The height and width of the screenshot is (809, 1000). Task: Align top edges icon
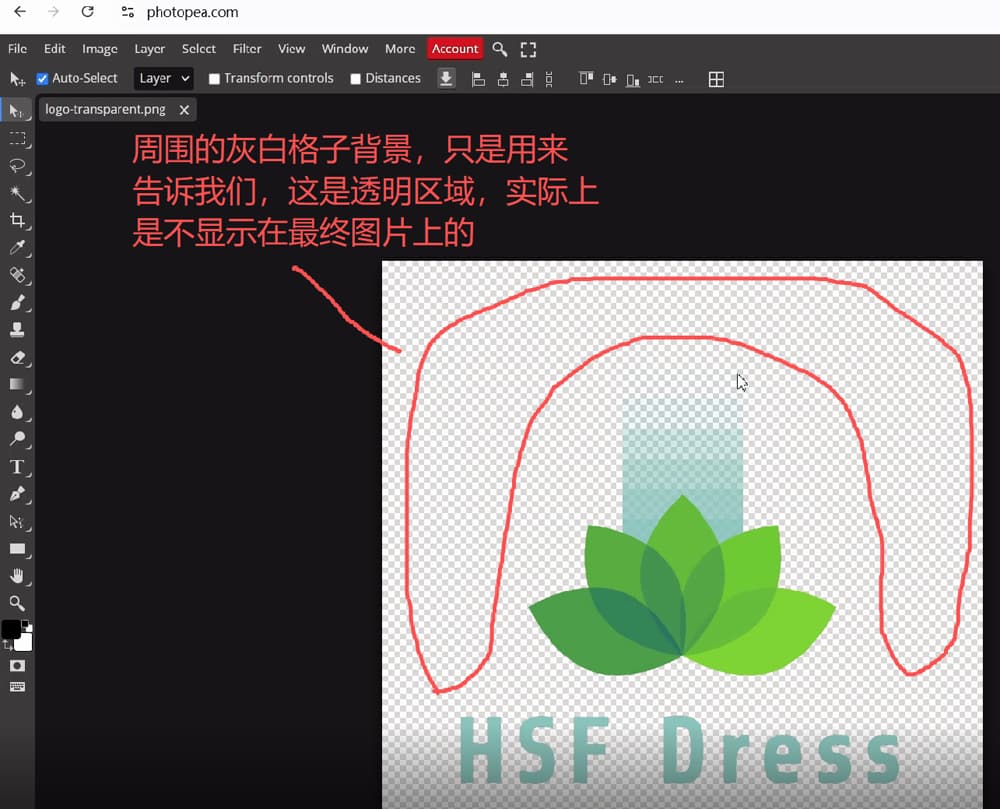585,79
